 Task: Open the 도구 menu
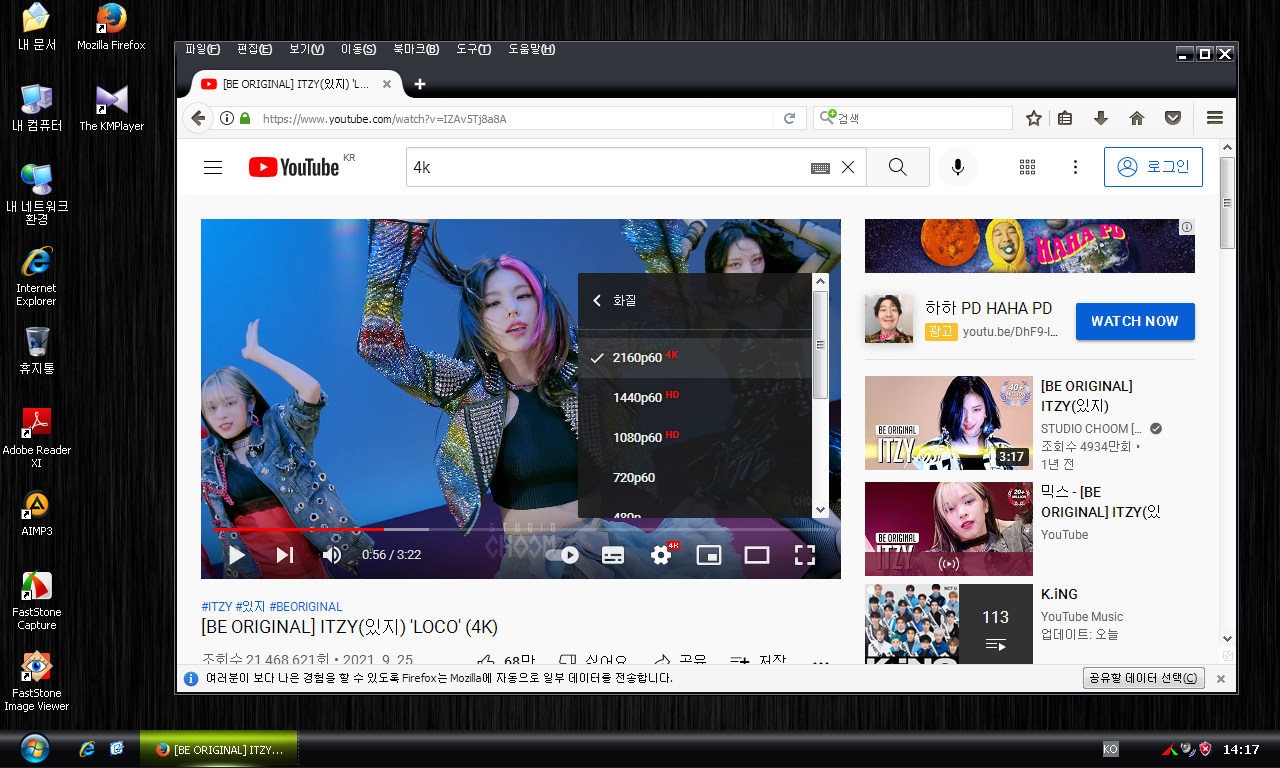[473, 49]
